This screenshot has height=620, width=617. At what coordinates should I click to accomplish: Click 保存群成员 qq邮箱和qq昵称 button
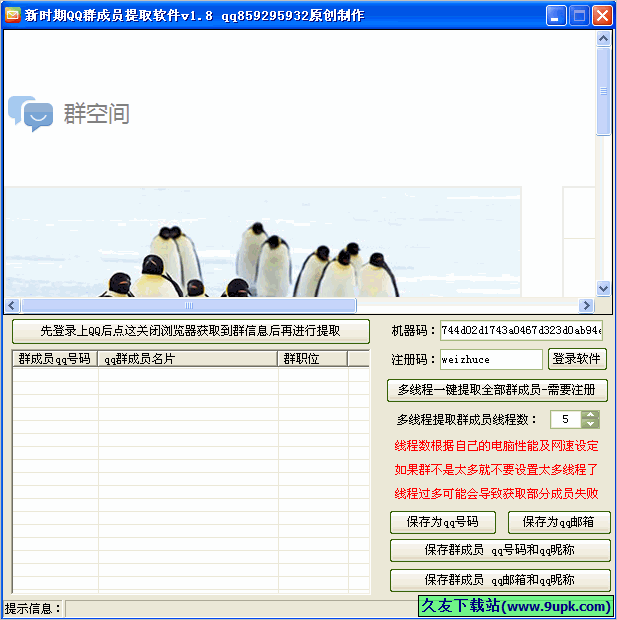coord(500,580)
